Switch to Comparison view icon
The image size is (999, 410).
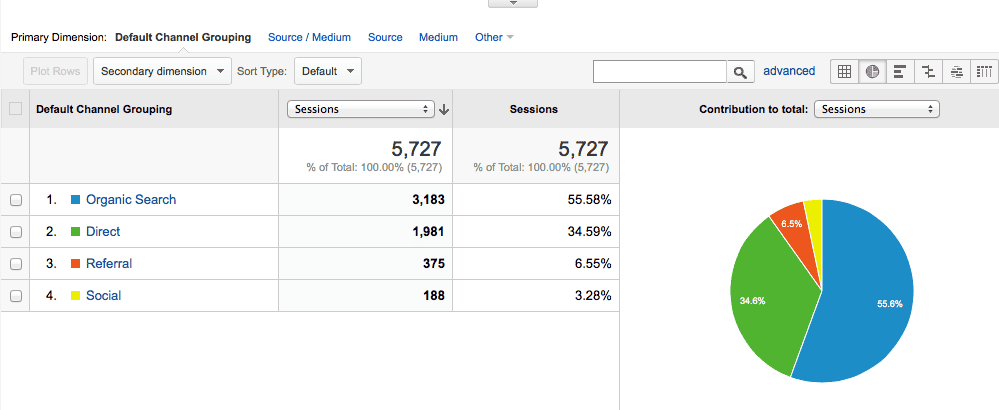[928, 71]
